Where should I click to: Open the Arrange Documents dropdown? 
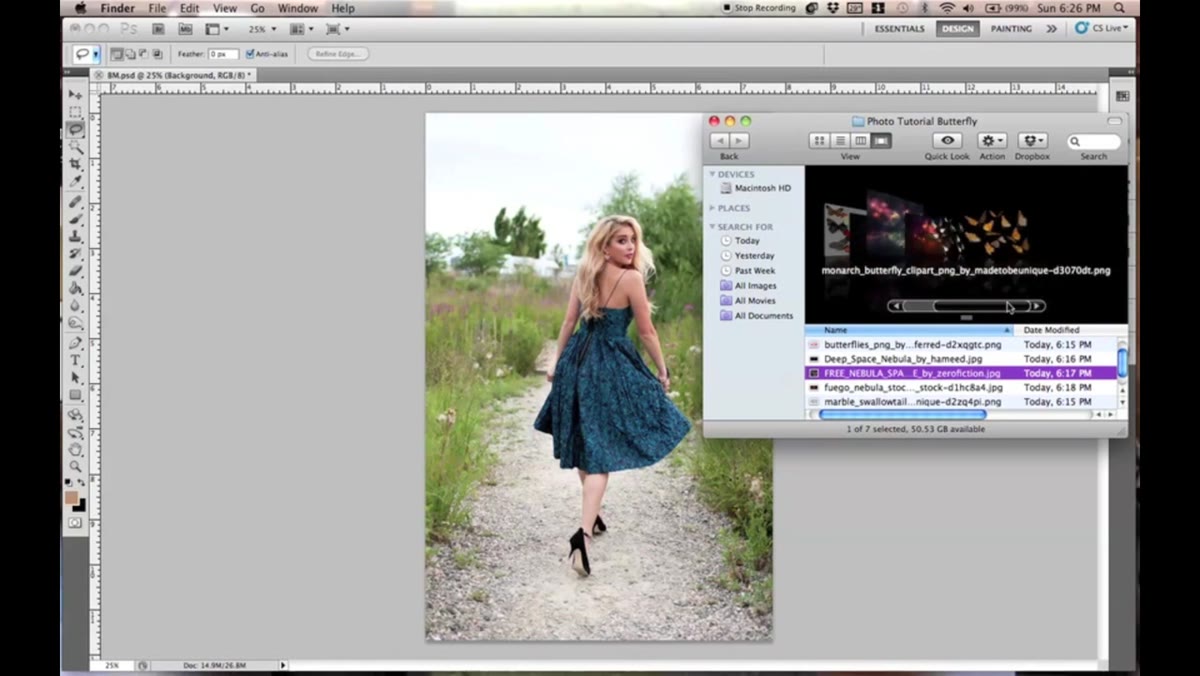[x=302, y=29]
